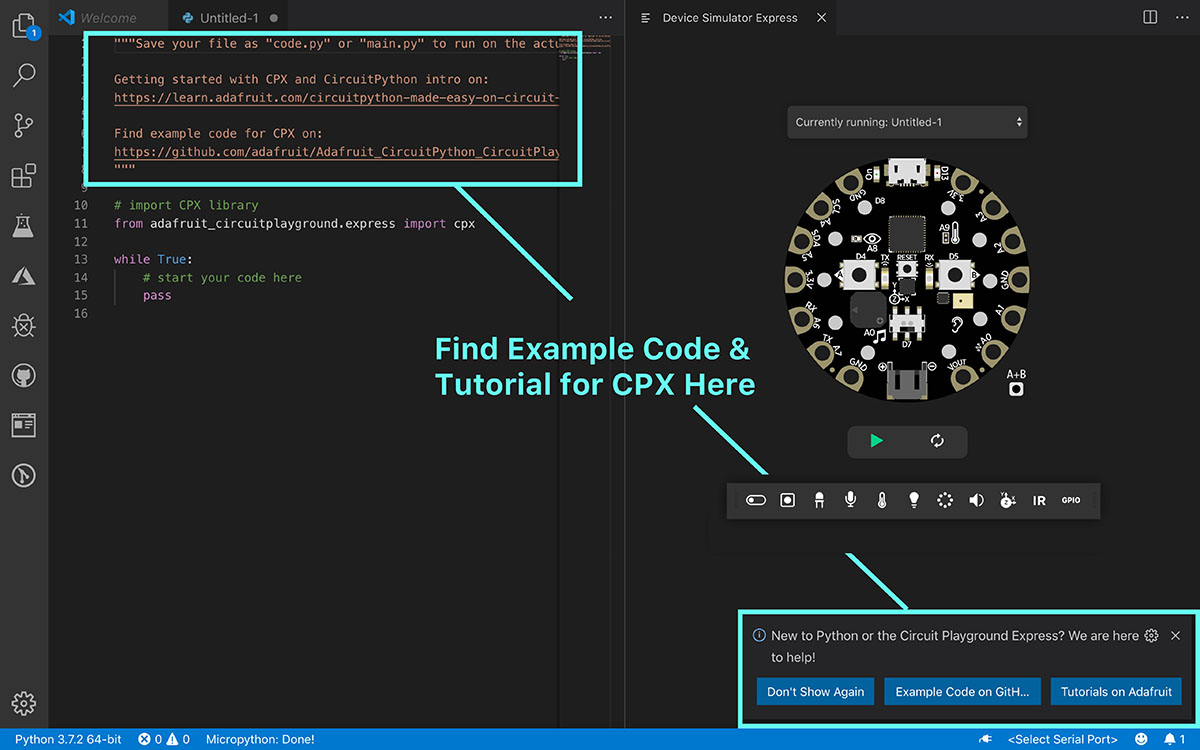Open the Select Serial Port picker

[x=1062, y=739]
